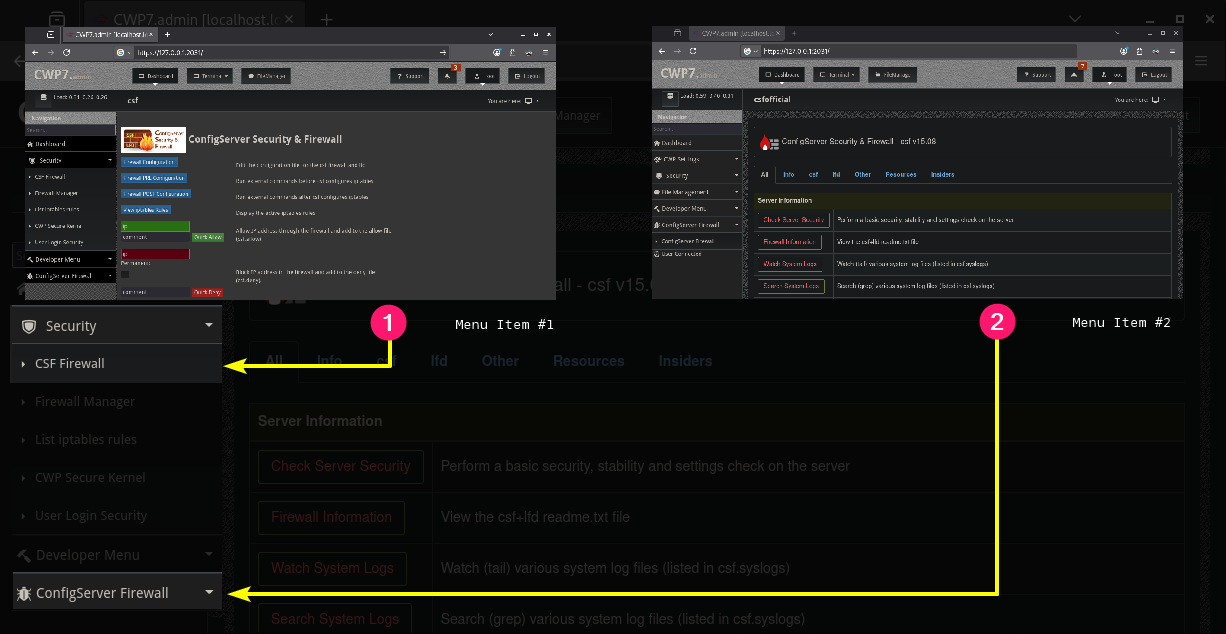This screenshot has width=1226, height=634.
Task: Open the Terminal dropdown in the left thumbnail
Action: click(212, 75)
